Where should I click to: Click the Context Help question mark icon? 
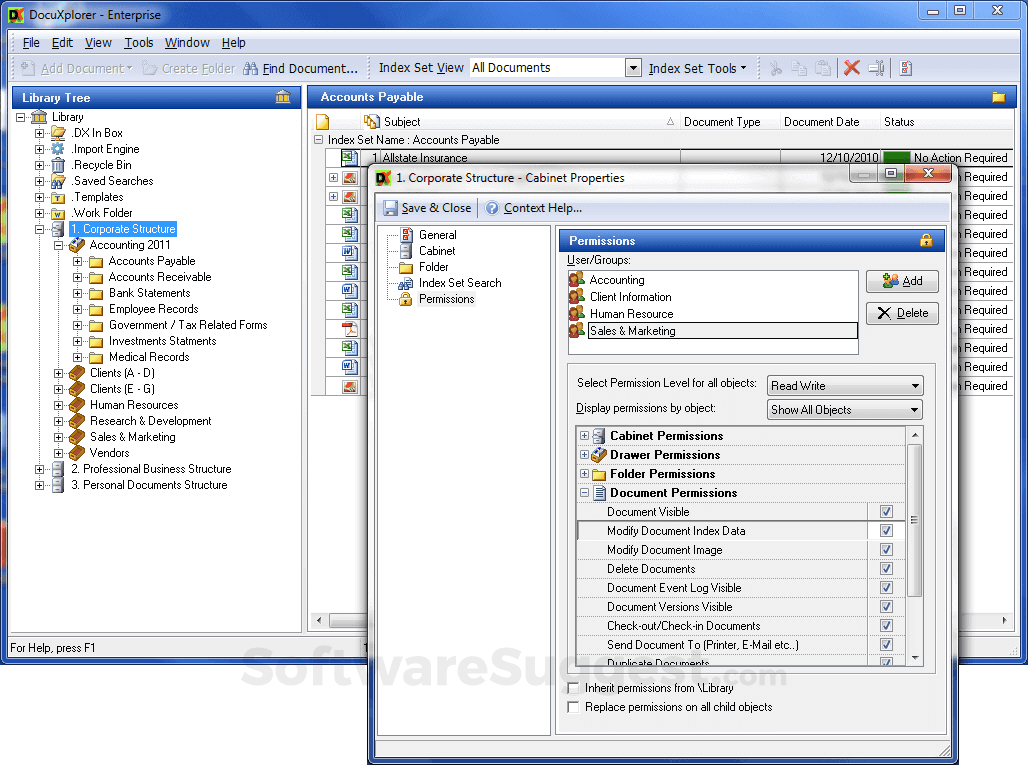point(492,208)
